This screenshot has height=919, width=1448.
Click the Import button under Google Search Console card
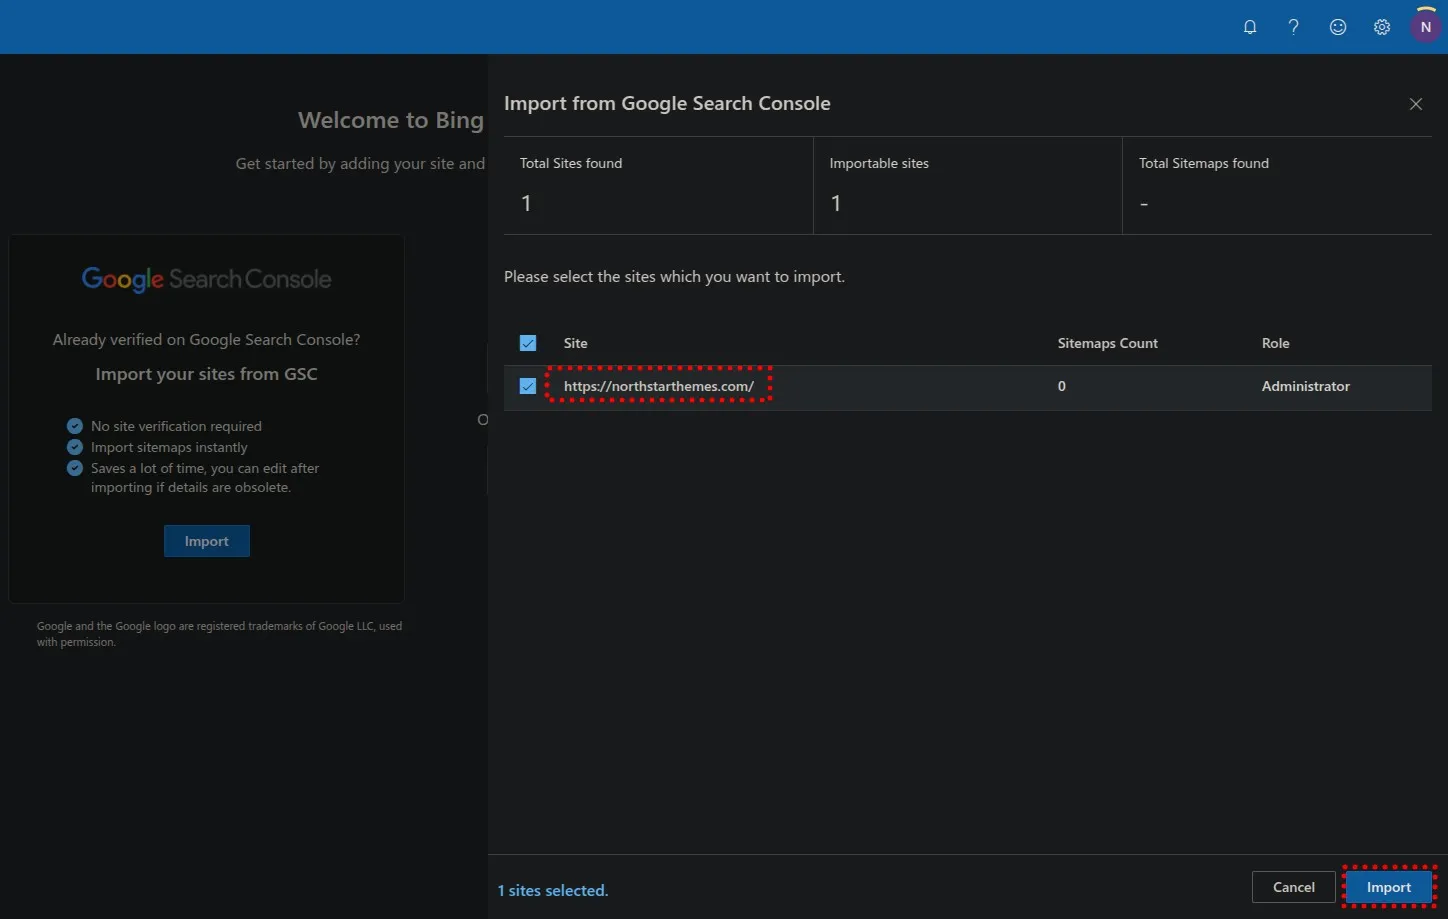tap(207, 541)
